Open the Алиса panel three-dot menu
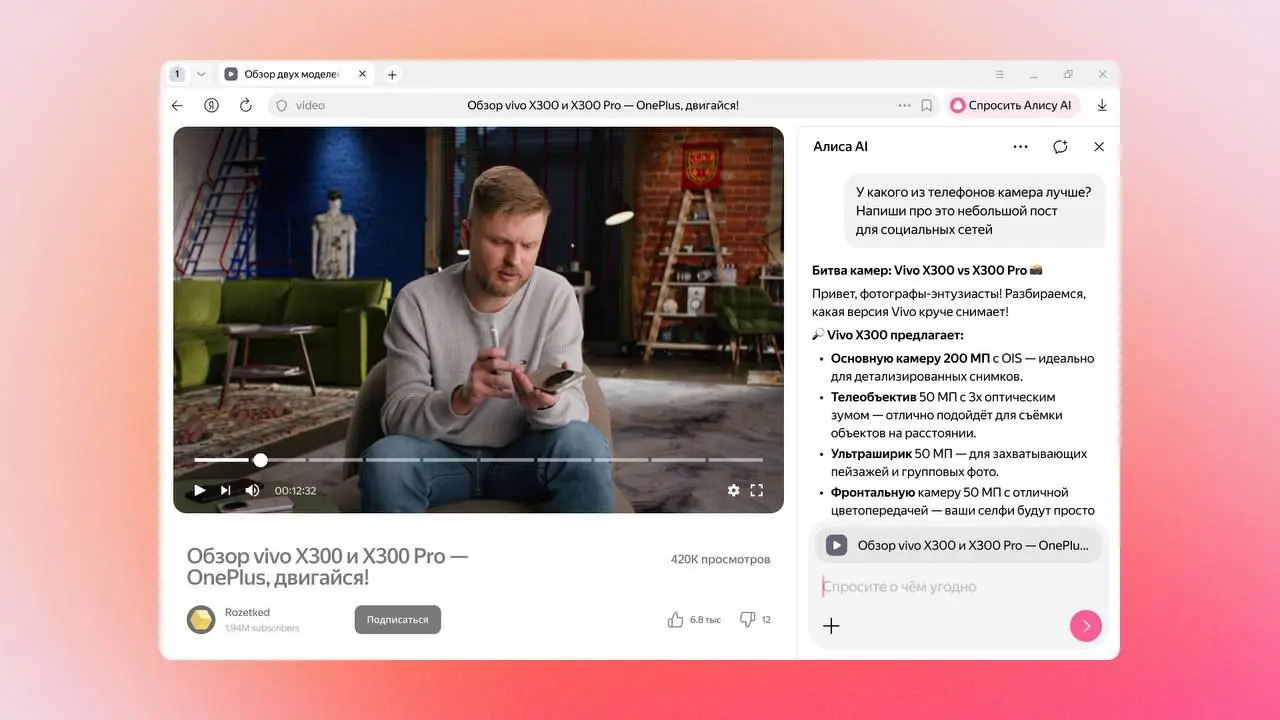1280x720 pixels. point(1020,146)
